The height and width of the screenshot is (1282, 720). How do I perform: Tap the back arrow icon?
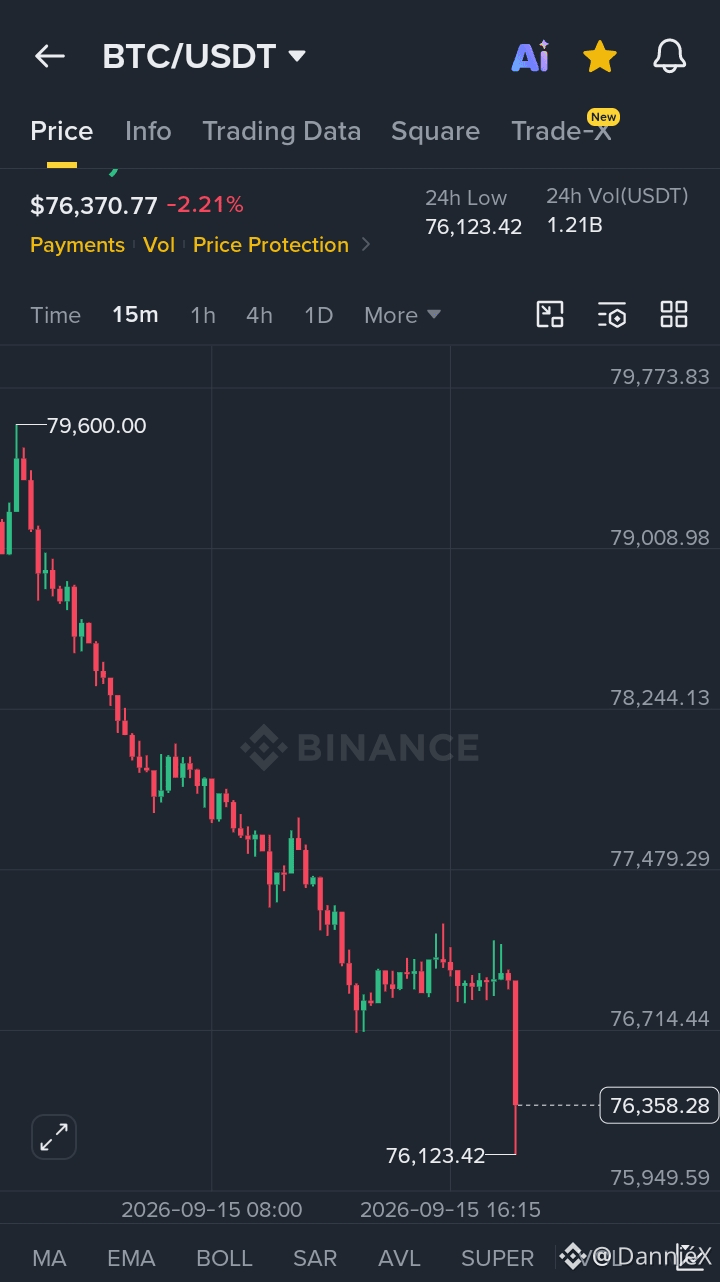tap(50, 57)
